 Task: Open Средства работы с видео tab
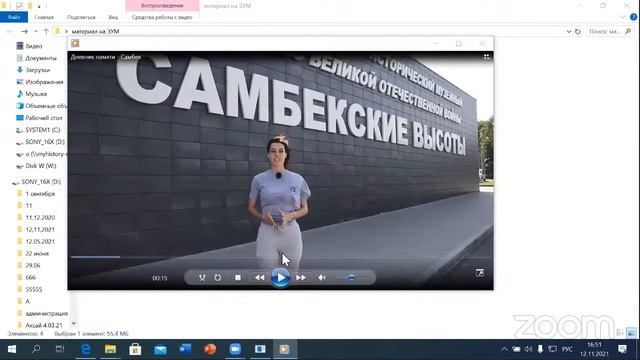tap(162, 17)
